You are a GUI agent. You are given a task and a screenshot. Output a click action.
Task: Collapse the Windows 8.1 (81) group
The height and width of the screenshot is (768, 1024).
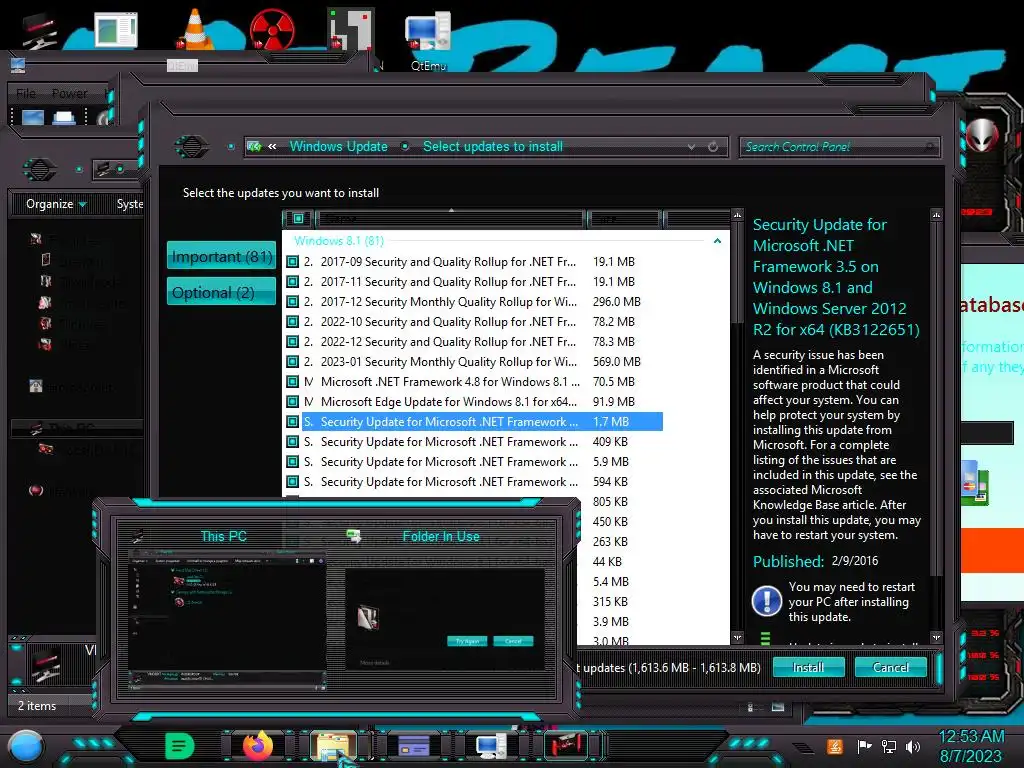(717, 241)
